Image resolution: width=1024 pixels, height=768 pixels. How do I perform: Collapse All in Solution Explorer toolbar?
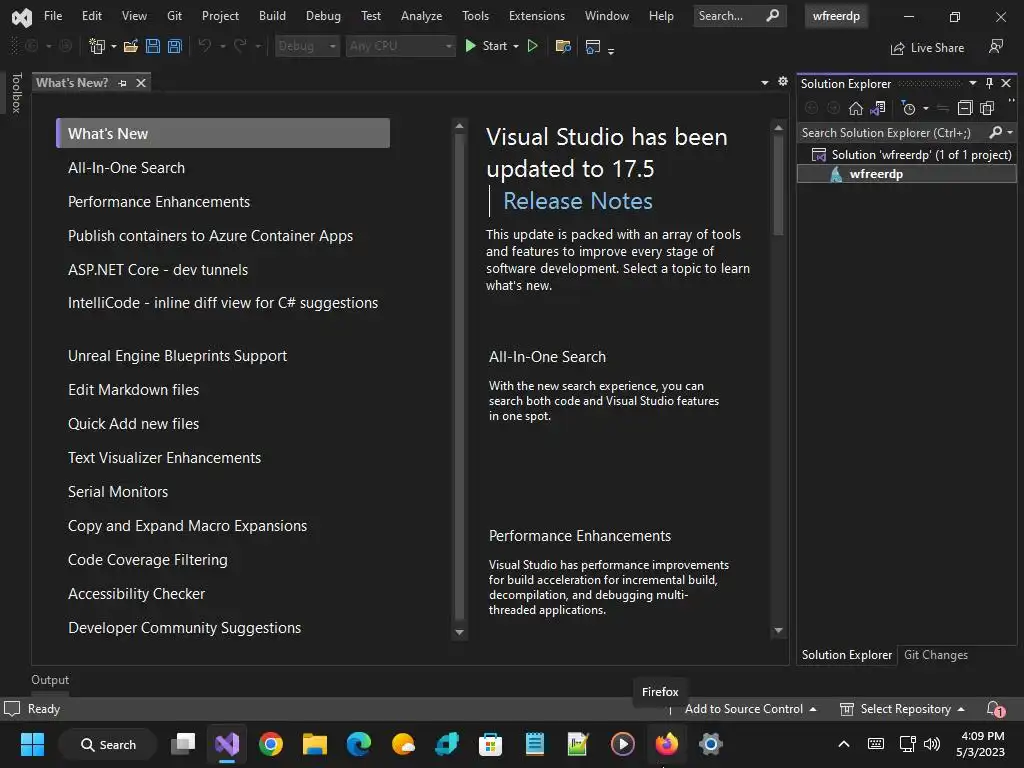click(965, 108)
